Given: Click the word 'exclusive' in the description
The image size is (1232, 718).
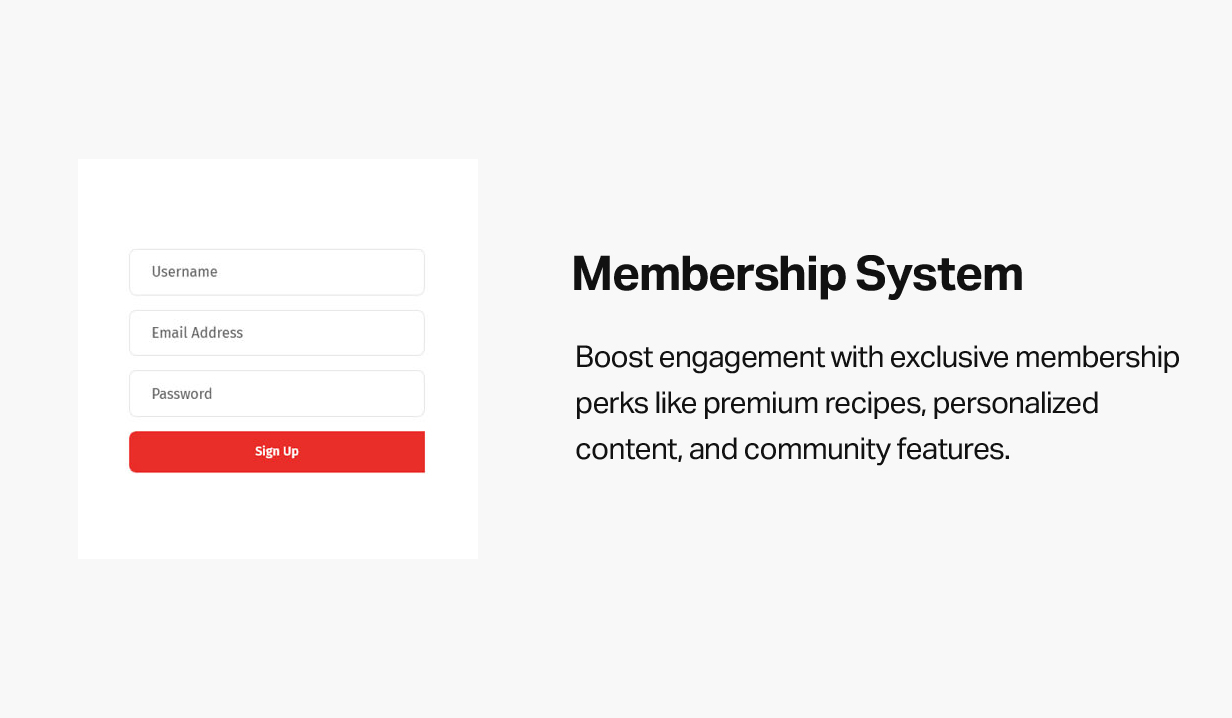Looking at the screenshot, I should pyautogui.click(x=947, y=357).
